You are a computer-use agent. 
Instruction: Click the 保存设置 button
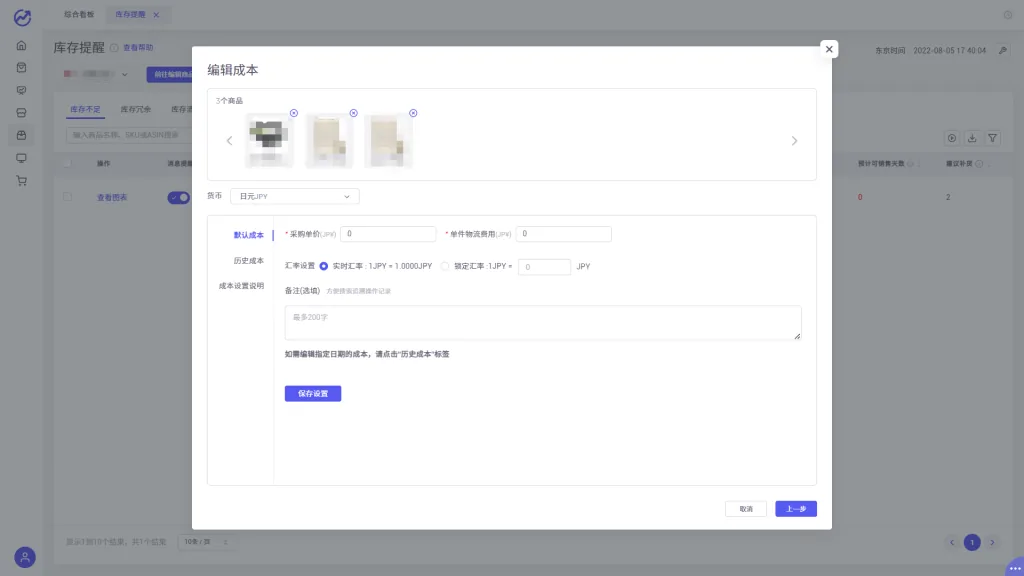tap(313, 394)
